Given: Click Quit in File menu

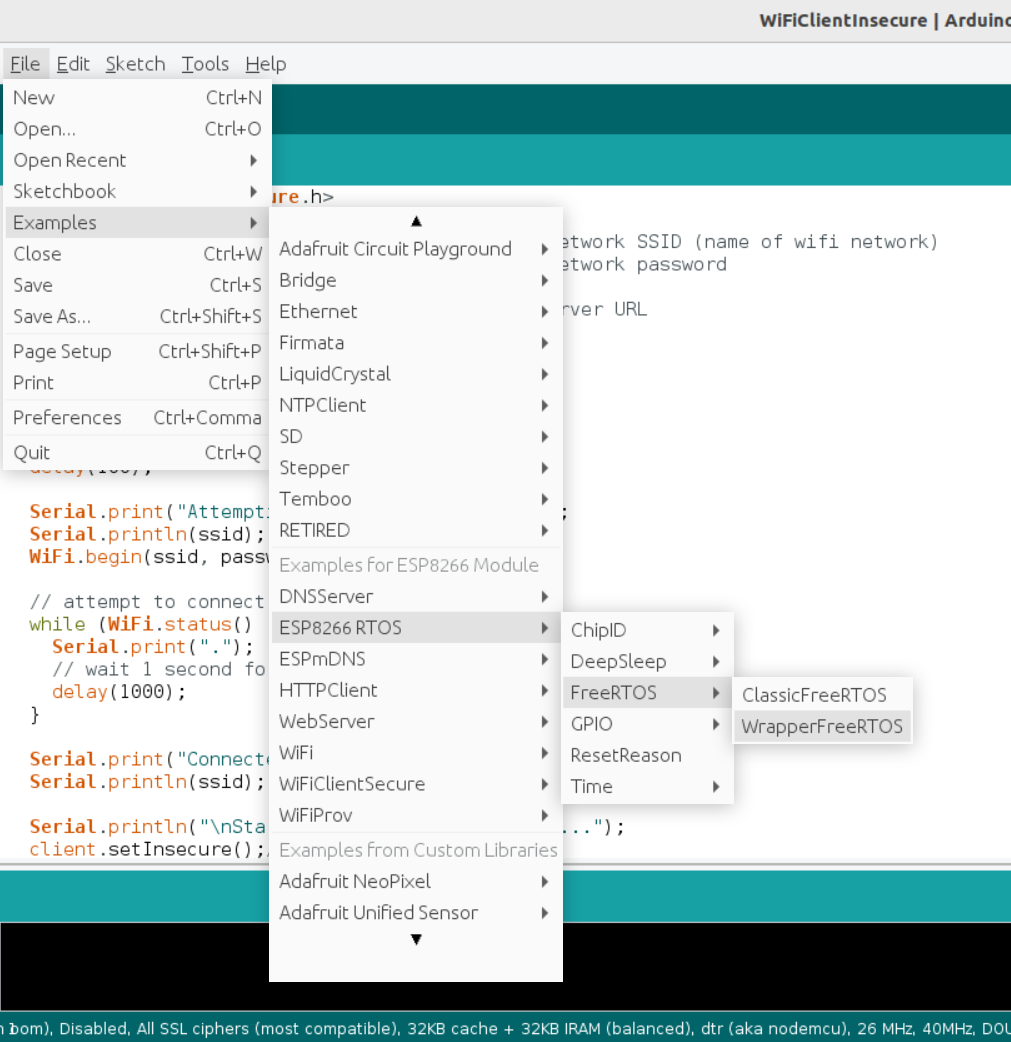Looking at the screenshot, I should (138, 453).
